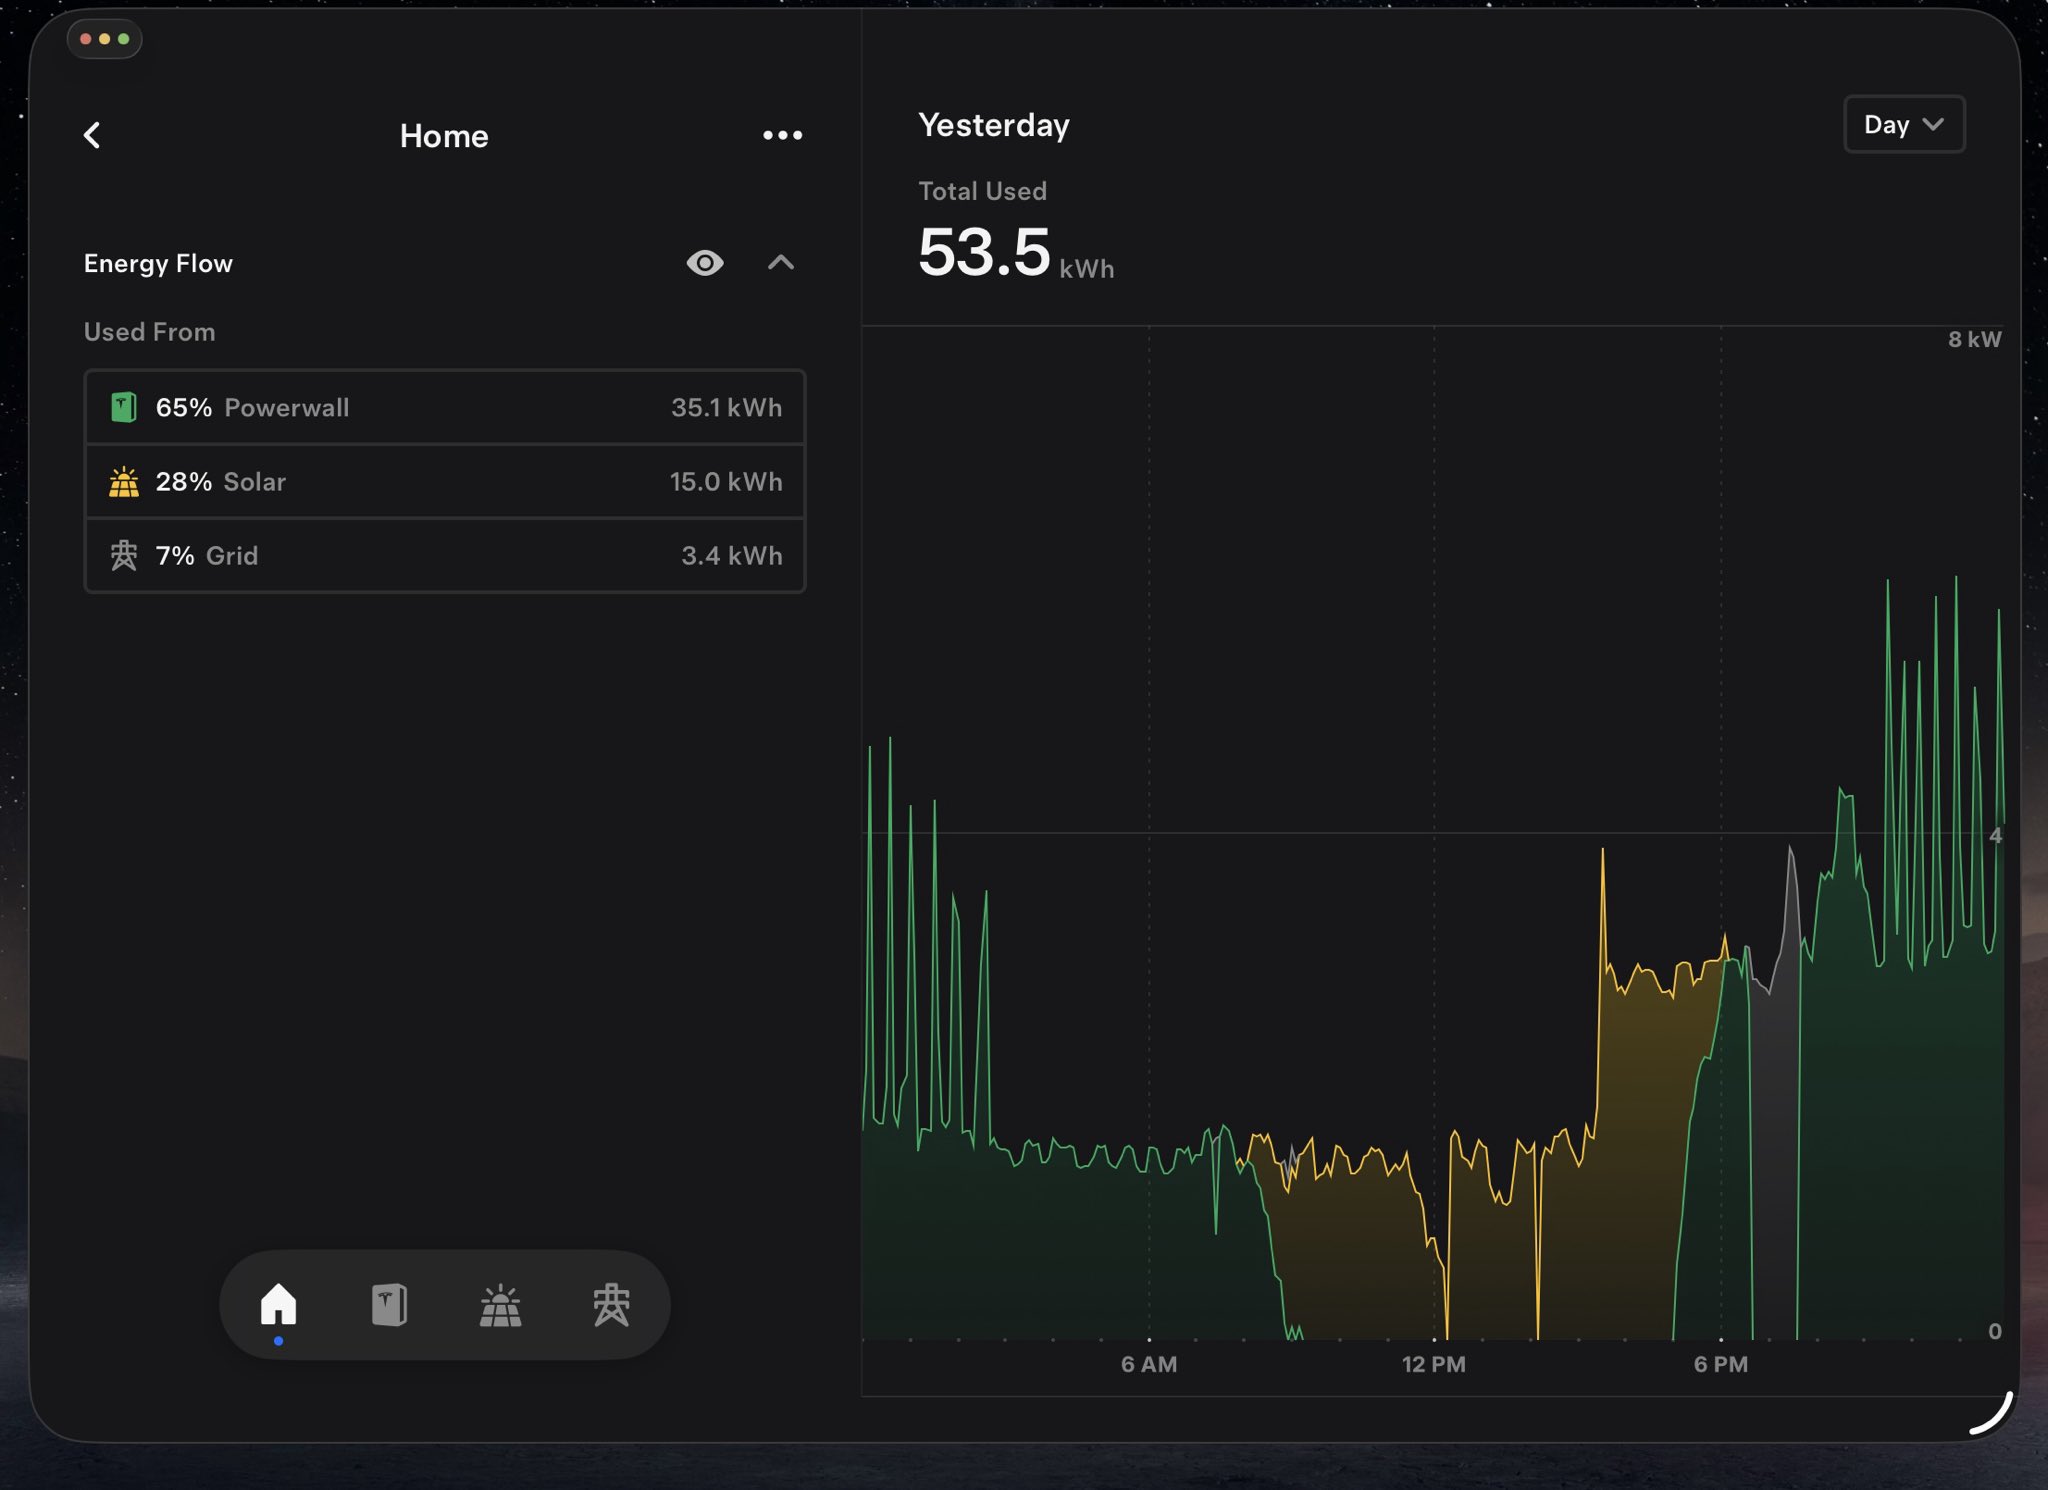Click the window controls traffic lights
The height and width of the screenshot is (1490, 2048).
(104, 39)
